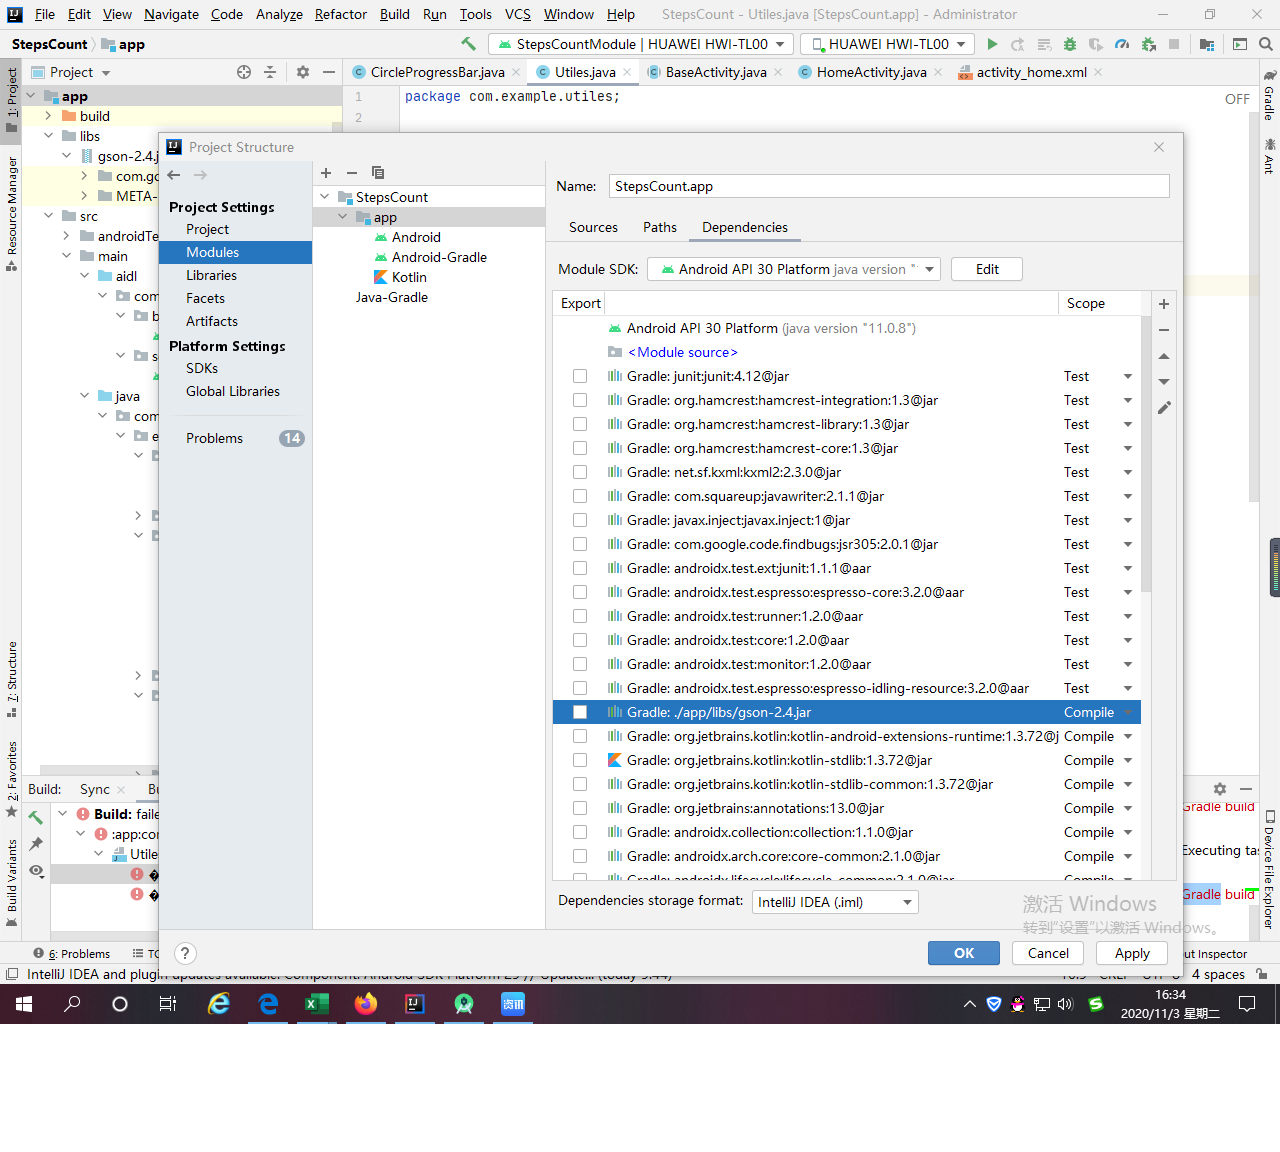Click the back arrow in Project Structure
This screenshot has width=1280, height=1152.
tap(174, 175)
